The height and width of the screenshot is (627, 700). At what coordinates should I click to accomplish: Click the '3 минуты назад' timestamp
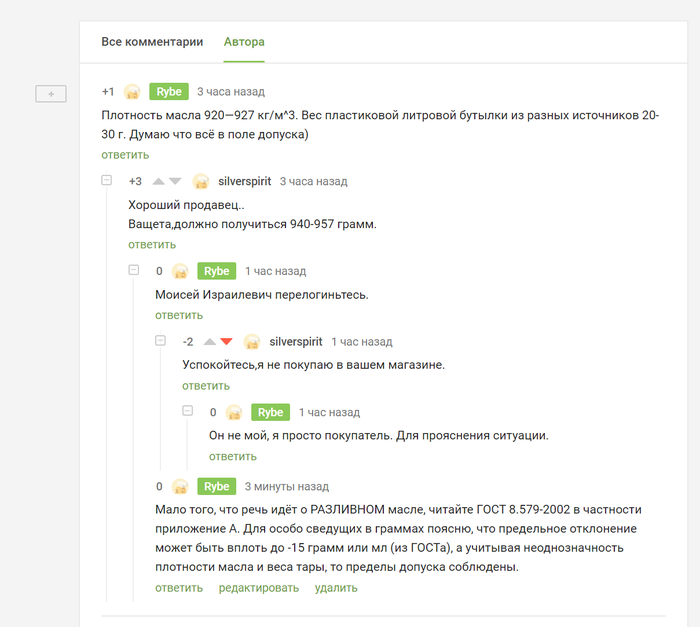point(287,487)
